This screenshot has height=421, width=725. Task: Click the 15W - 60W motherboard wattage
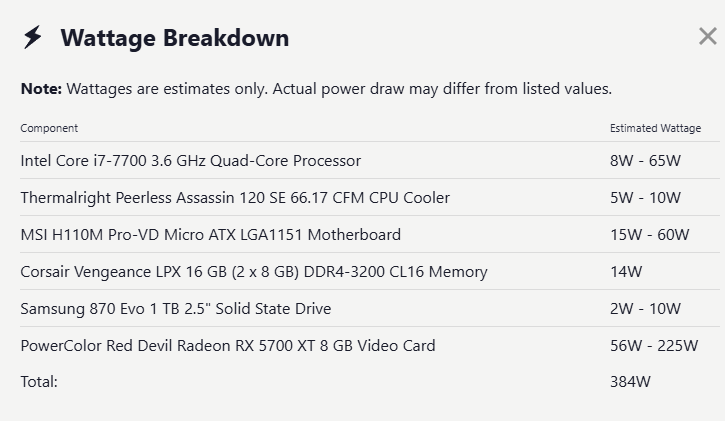pos(649,234)
